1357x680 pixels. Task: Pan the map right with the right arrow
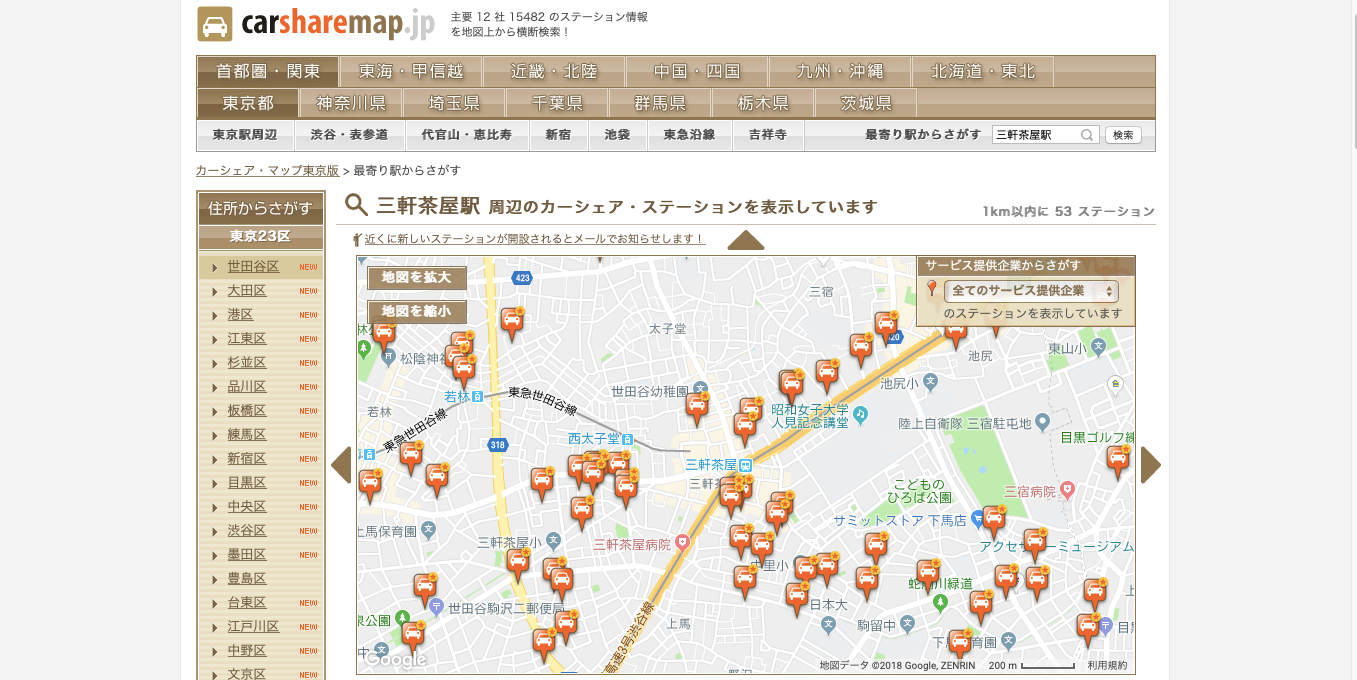[x=1150, y=465]
